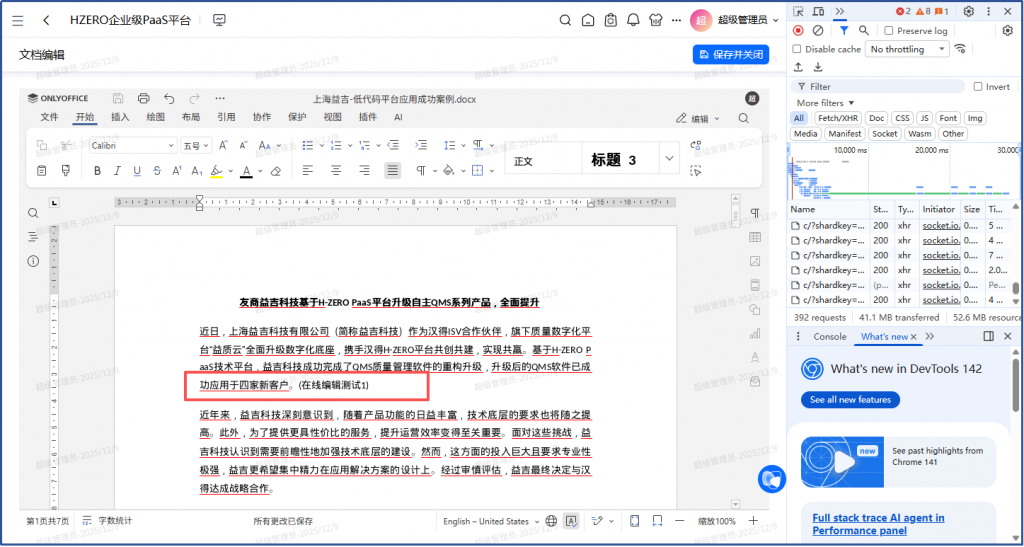Image resolution: width=1024 pixels, height=547 pixels.
Task: Click the print icon in ONLYOFFICE header
Action: [x=143, y=99]
